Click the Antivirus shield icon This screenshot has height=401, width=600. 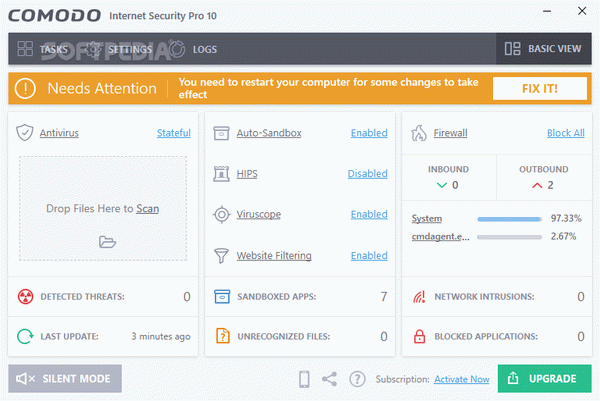coord(25,133)
